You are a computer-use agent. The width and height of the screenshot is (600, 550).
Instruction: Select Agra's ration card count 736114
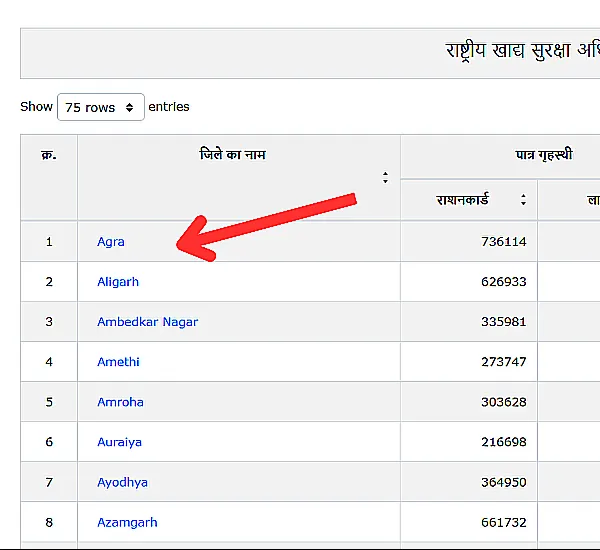tap(503, 242)
